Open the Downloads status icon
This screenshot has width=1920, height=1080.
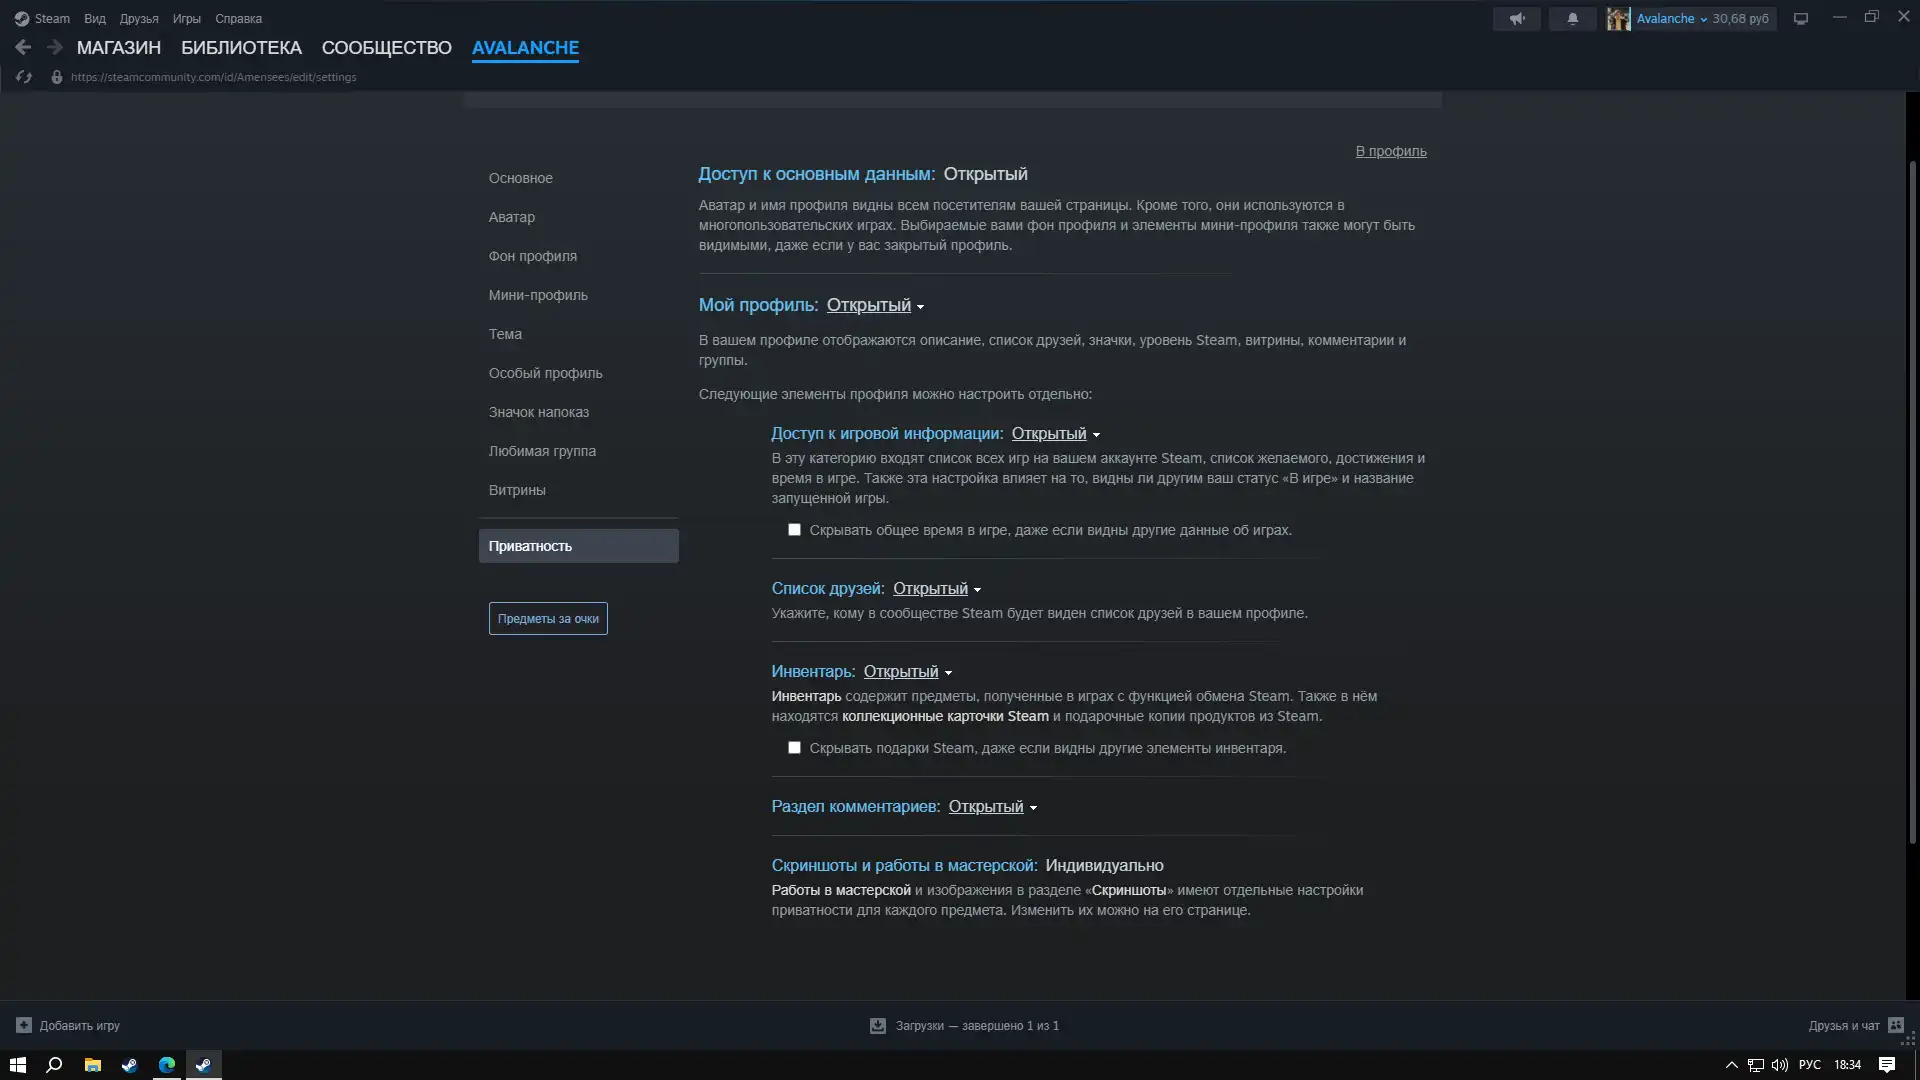[x=878, y=1025]
